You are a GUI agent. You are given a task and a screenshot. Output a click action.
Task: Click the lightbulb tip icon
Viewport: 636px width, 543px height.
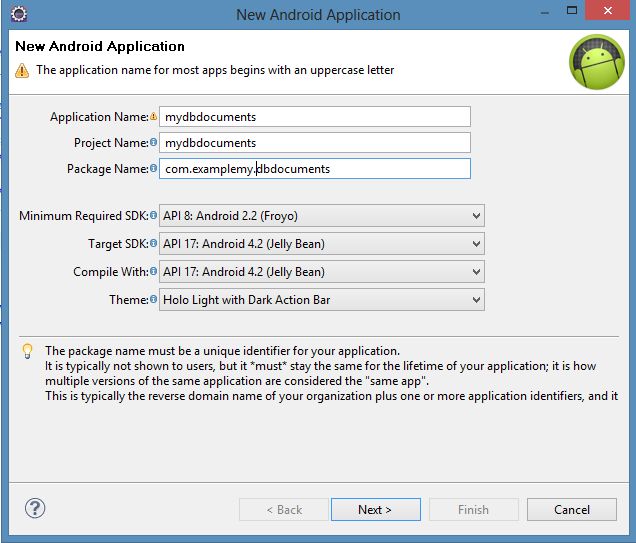[x=27, y=351]
